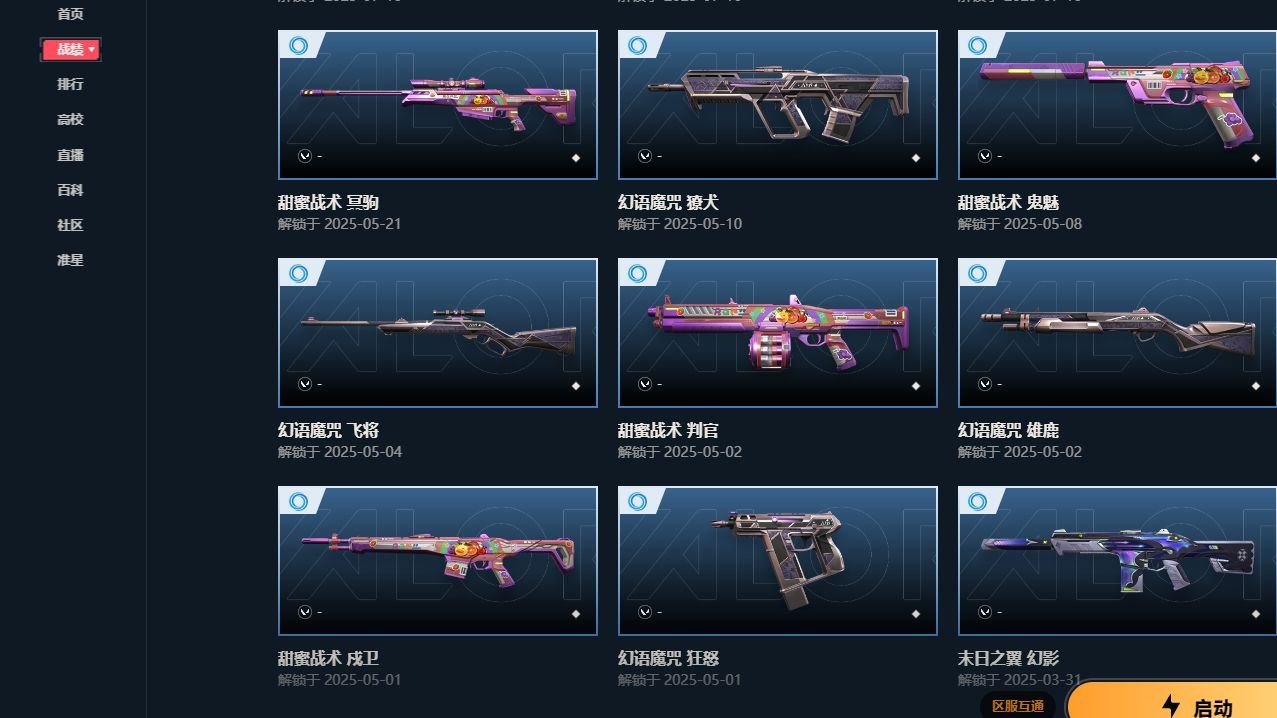Go to the 排行 sidebar section
1277x718 pixels.
(70, 84)
